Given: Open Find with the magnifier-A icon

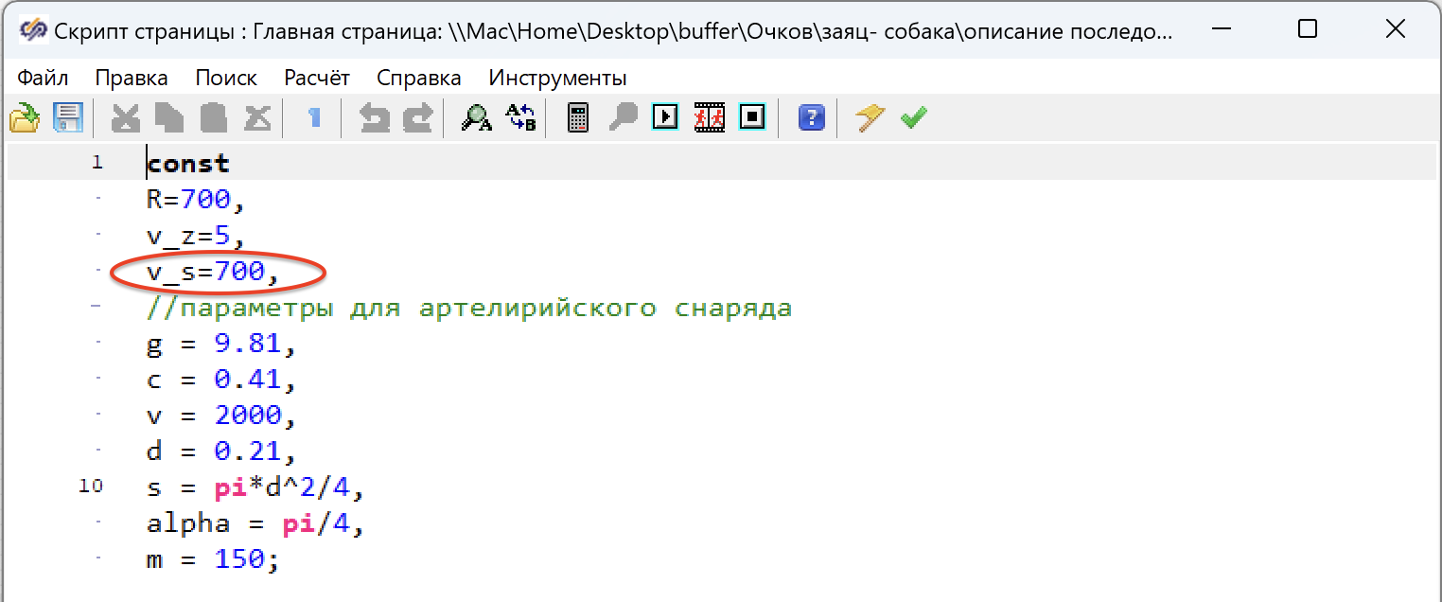Looking at the screenshot, I should 476,118.
